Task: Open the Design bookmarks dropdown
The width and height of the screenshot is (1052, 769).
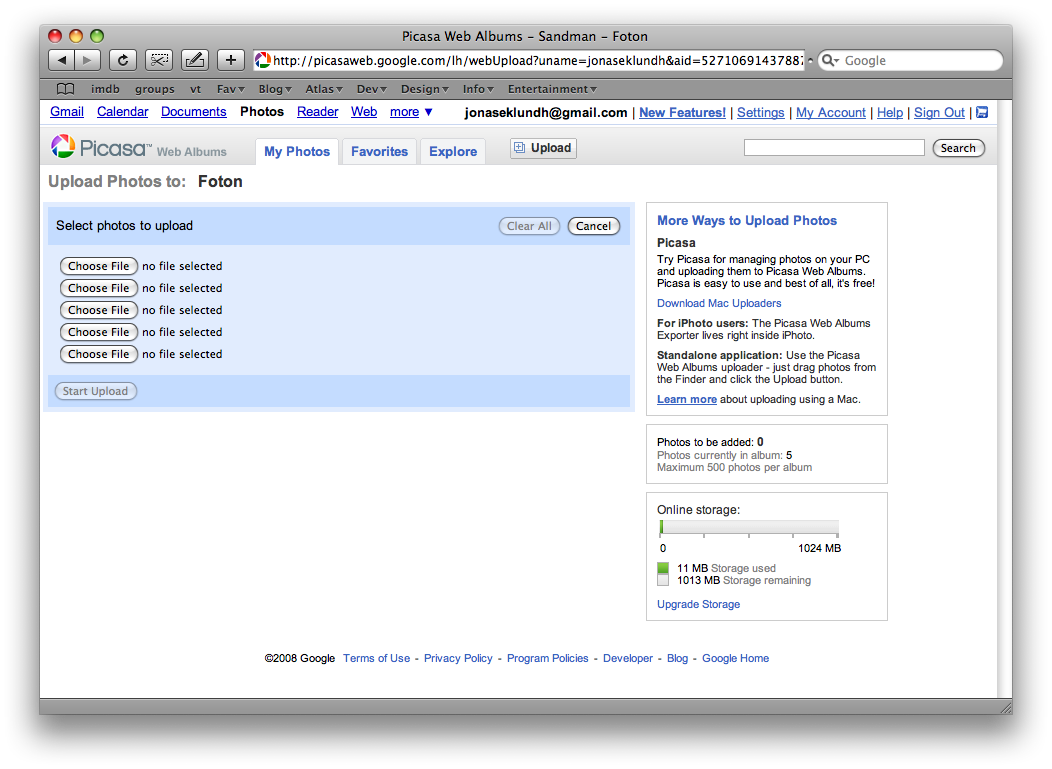Action: click(426, 89)
